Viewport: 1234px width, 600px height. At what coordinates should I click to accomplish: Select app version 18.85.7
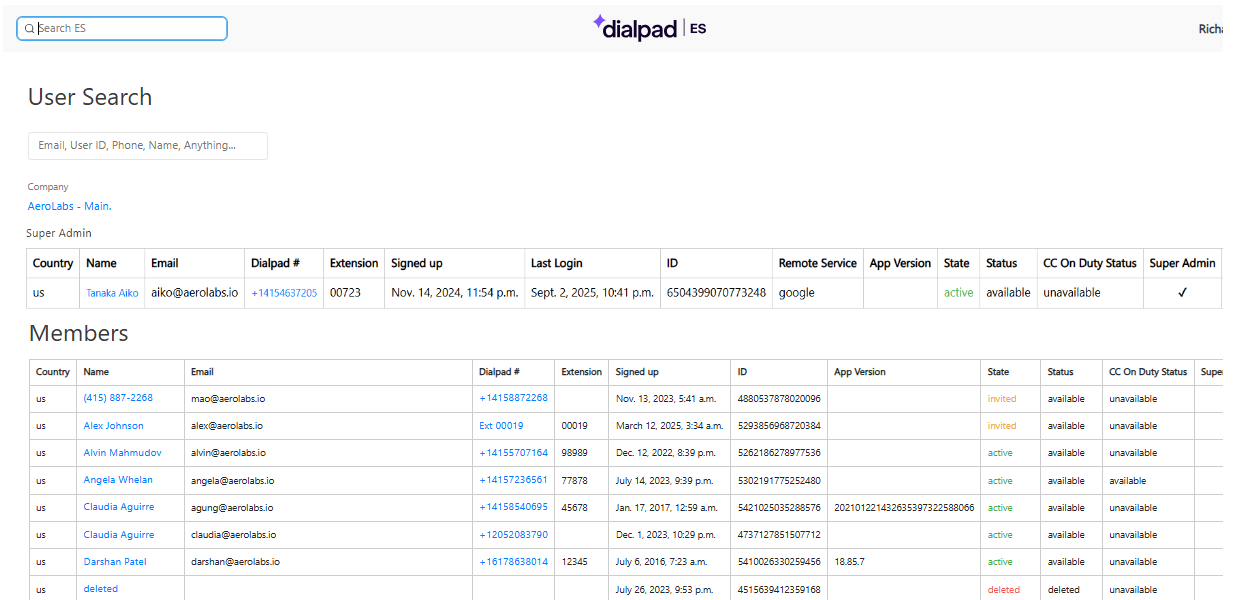pyautogui.click(x=850, y=562)
